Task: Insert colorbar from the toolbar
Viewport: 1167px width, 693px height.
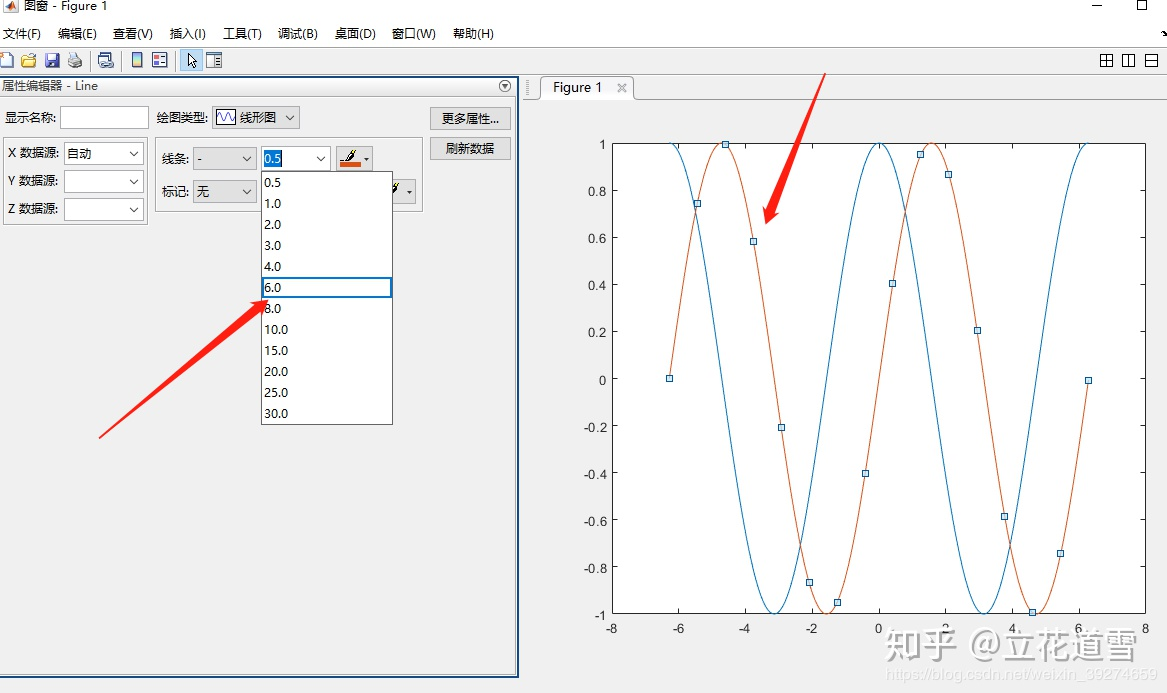Action: (137, 60)
